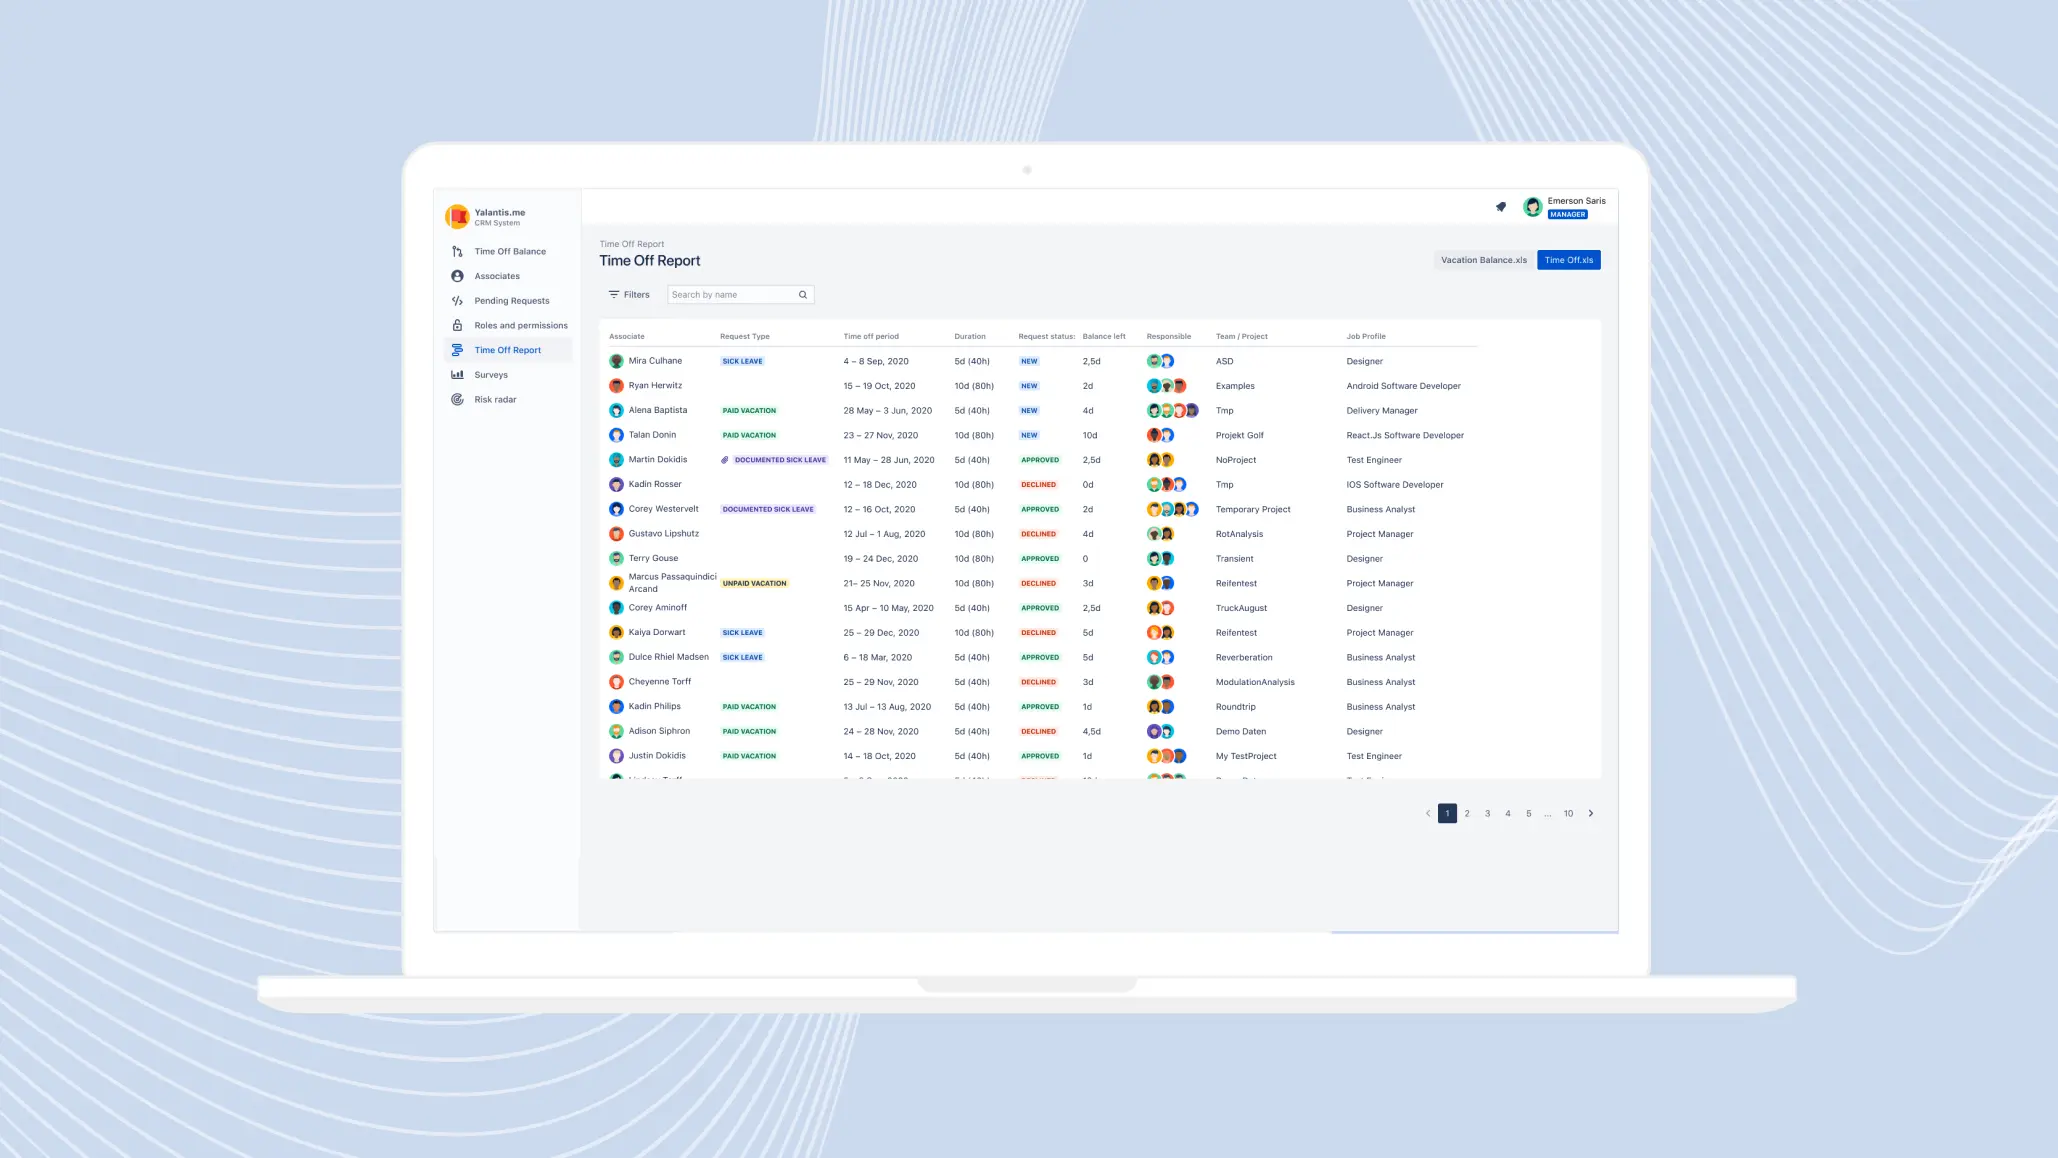Click the attachment paperclip icon in Martin Dokidis's row
This screenshot has width=2058, height=1158.
click(x=725, y=460)
